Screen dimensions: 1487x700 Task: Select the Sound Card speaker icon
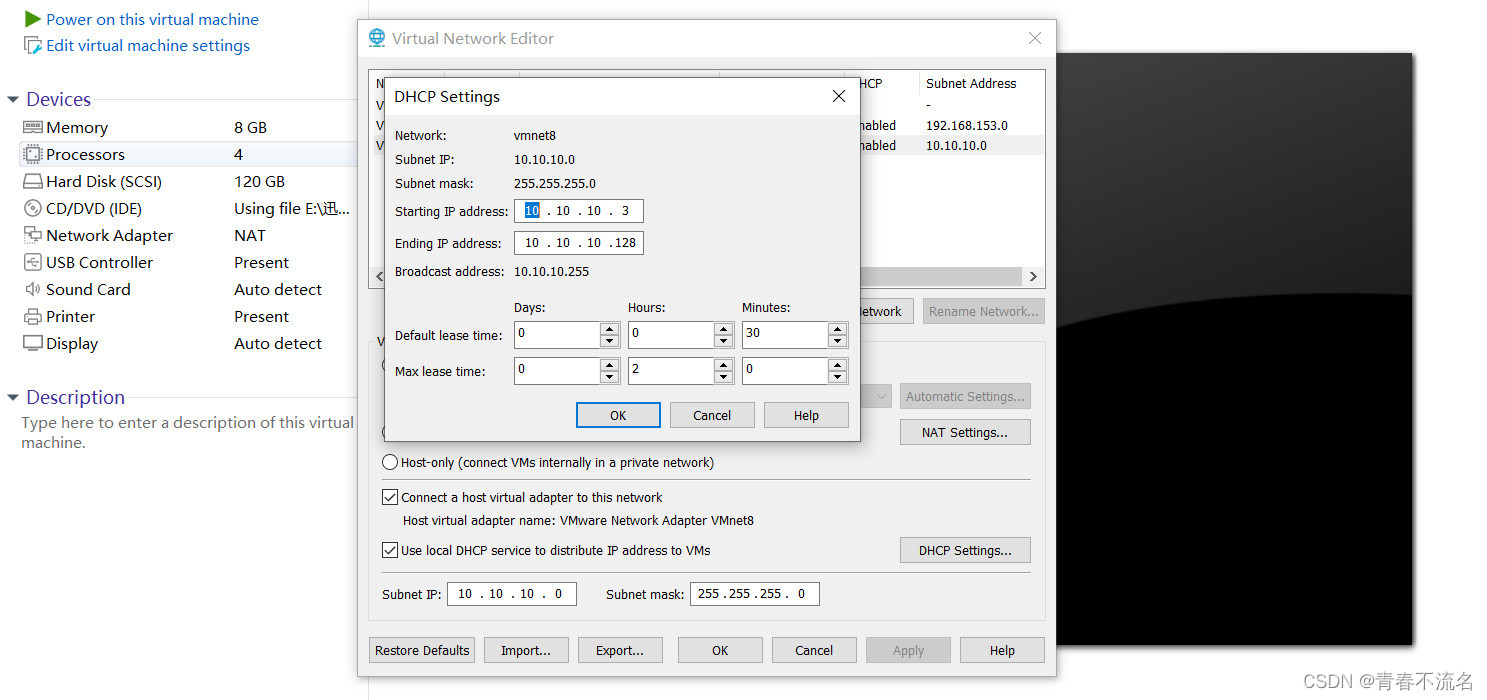33,289
